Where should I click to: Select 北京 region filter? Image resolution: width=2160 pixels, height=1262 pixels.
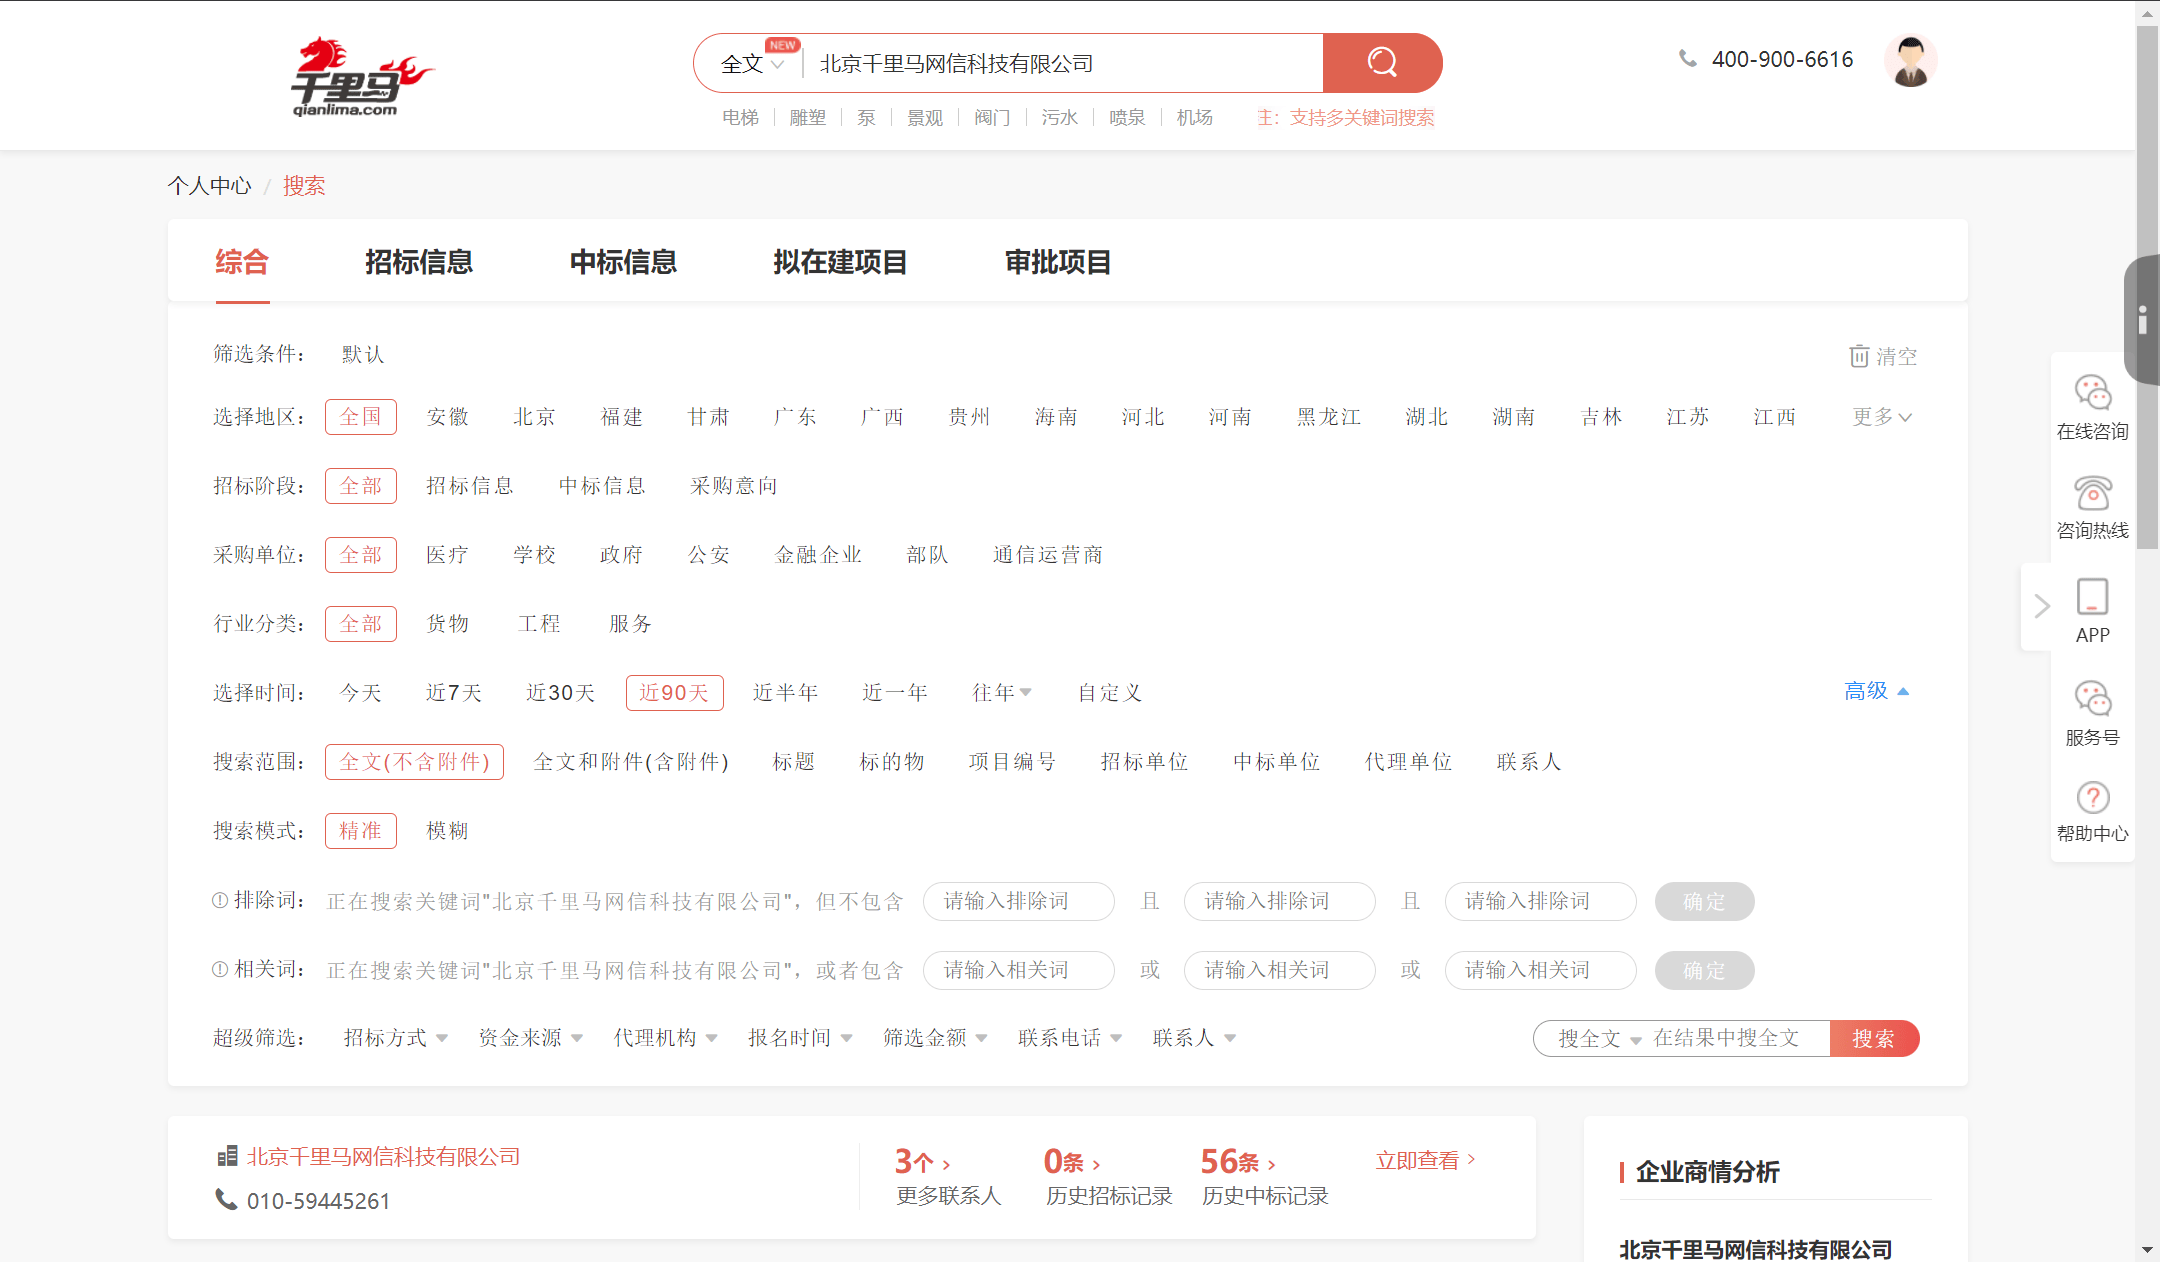coord(534,417)
